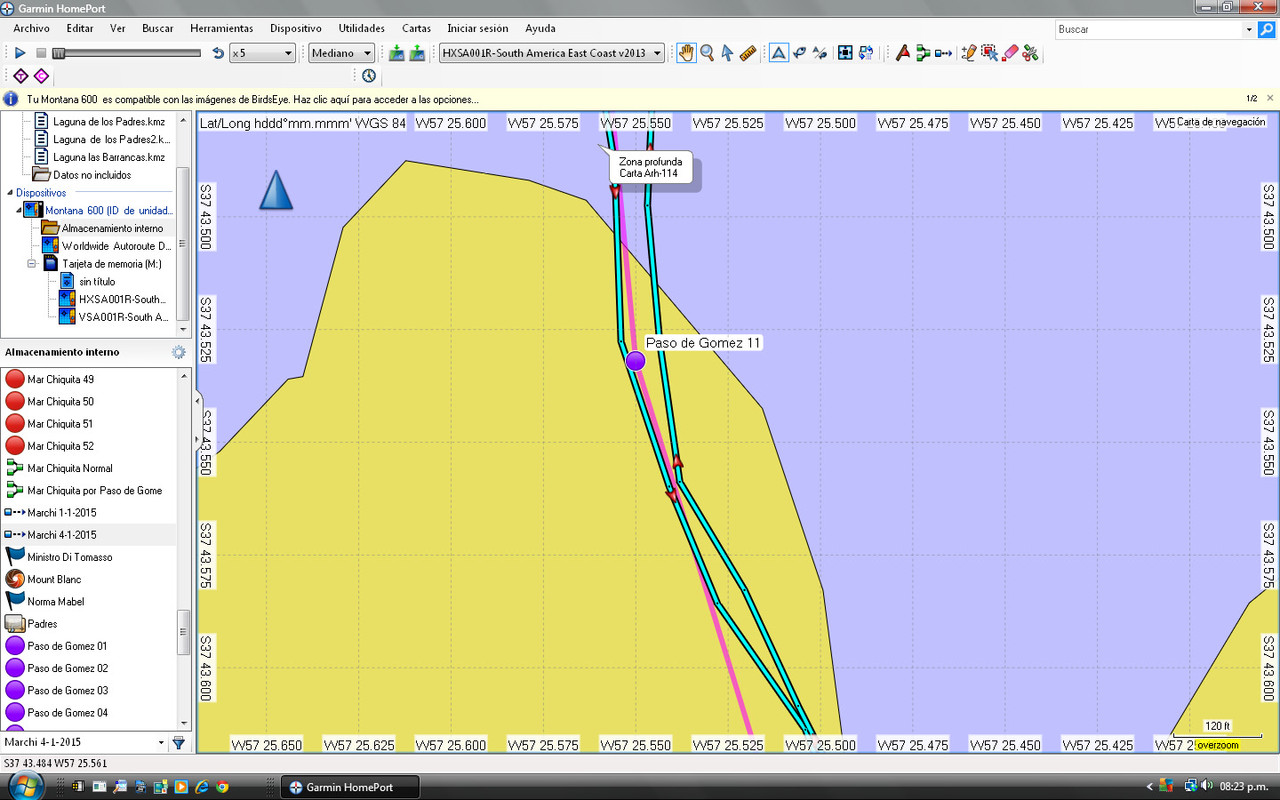Select Worldwide Autoroute map item
The height and width of the screenshot is (800, 1280).
point(116,246)
